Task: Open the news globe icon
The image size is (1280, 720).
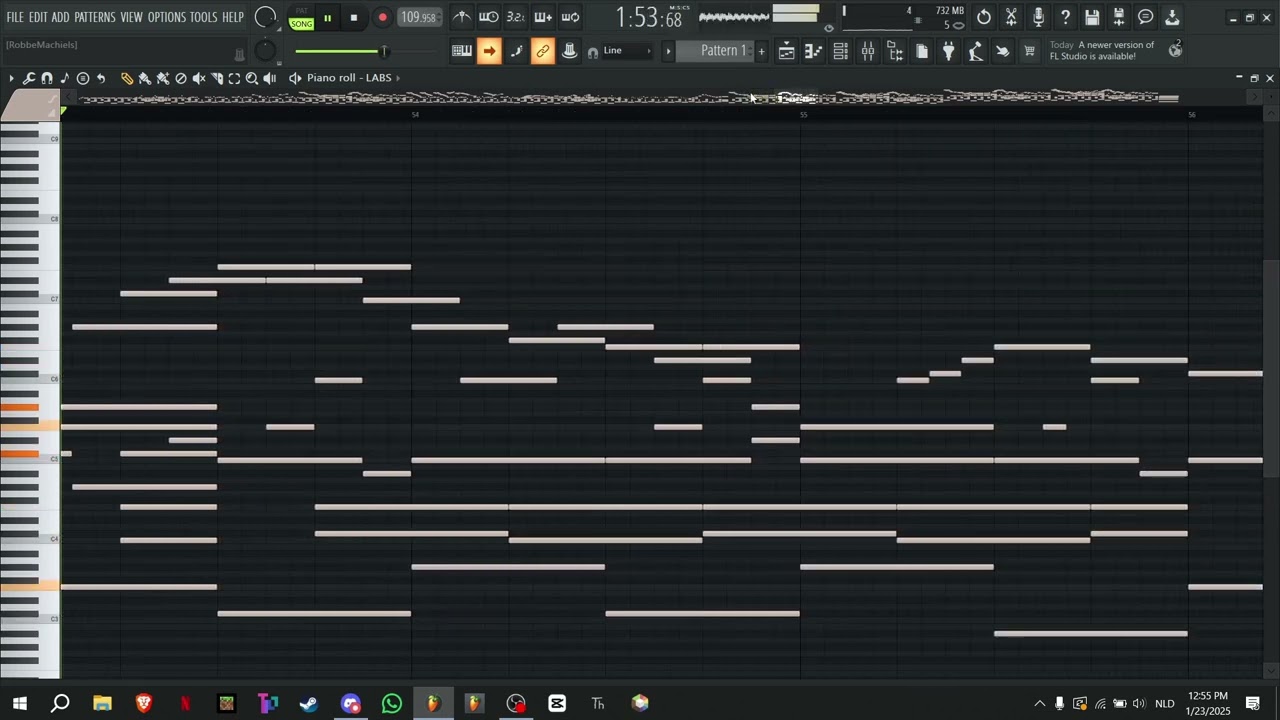Action: [1175, 50]
